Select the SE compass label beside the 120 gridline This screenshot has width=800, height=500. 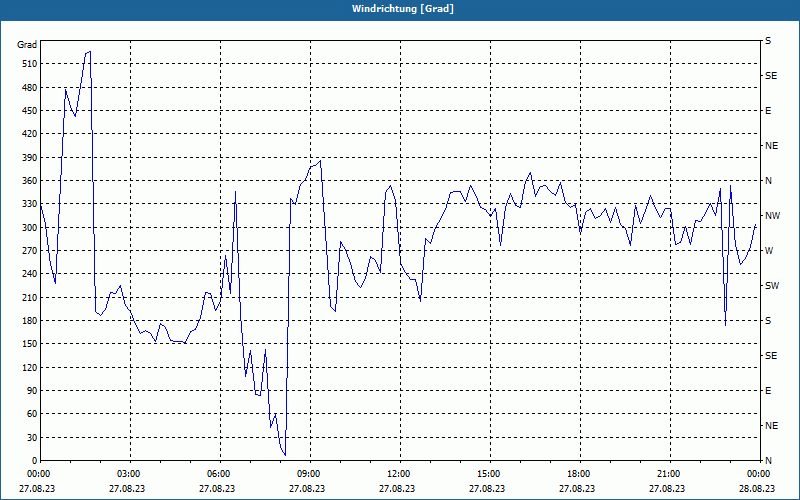click(x=771, y=356)
